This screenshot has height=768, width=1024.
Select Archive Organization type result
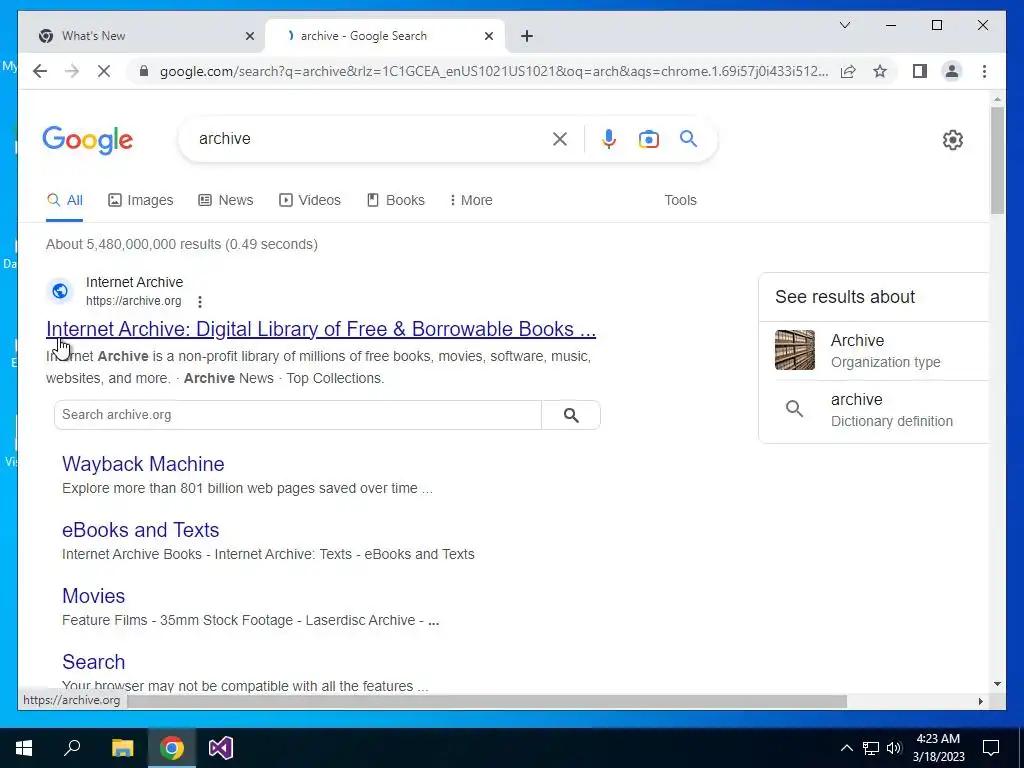click(x=882, y=351)
